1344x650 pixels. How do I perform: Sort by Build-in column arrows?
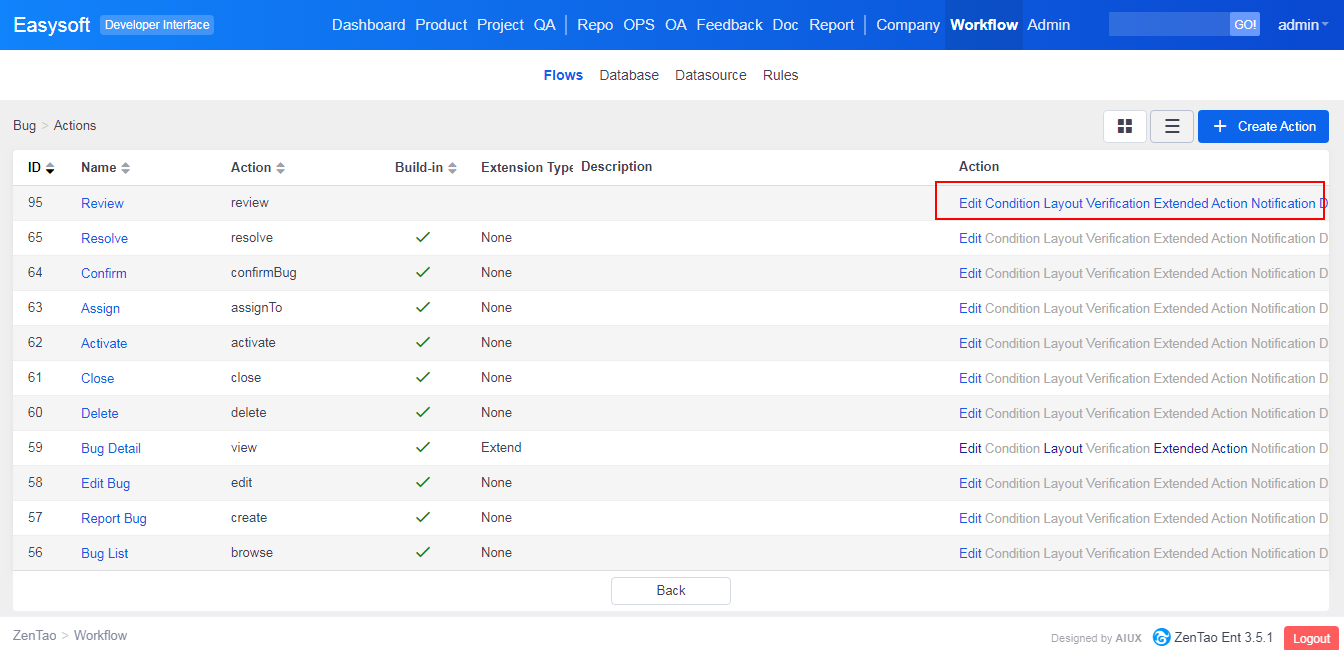coord(452,168)
